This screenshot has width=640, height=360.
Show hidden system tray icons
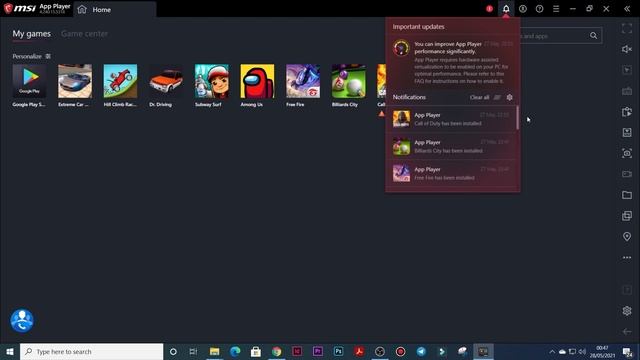552,351
